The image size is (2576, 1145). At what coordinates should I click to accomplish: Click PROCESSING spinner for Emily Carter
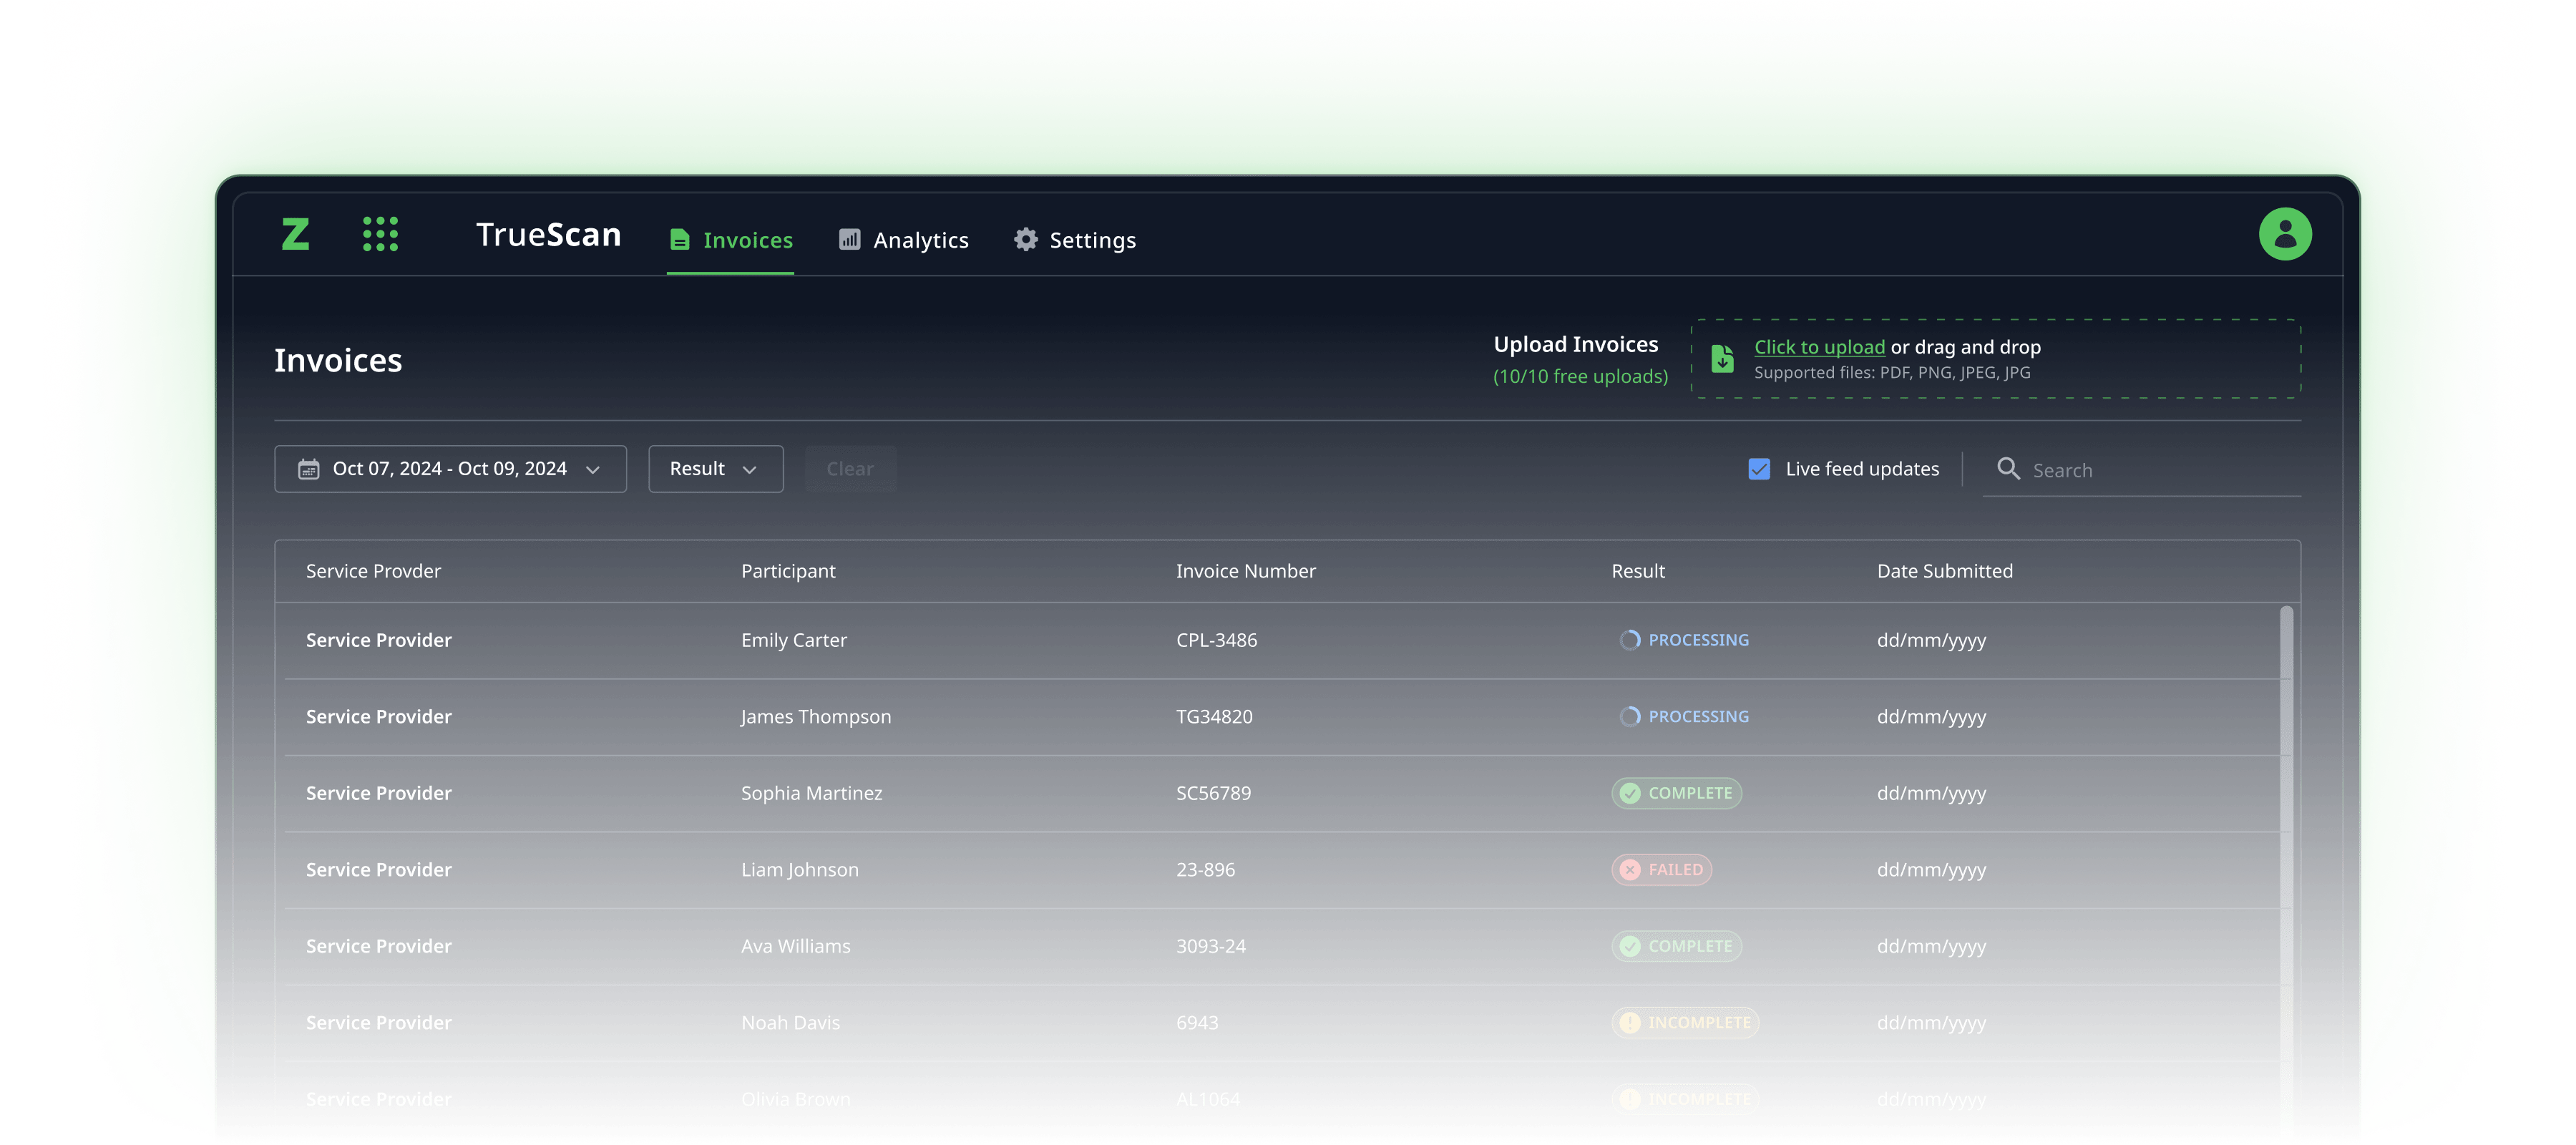point(1630,640)
